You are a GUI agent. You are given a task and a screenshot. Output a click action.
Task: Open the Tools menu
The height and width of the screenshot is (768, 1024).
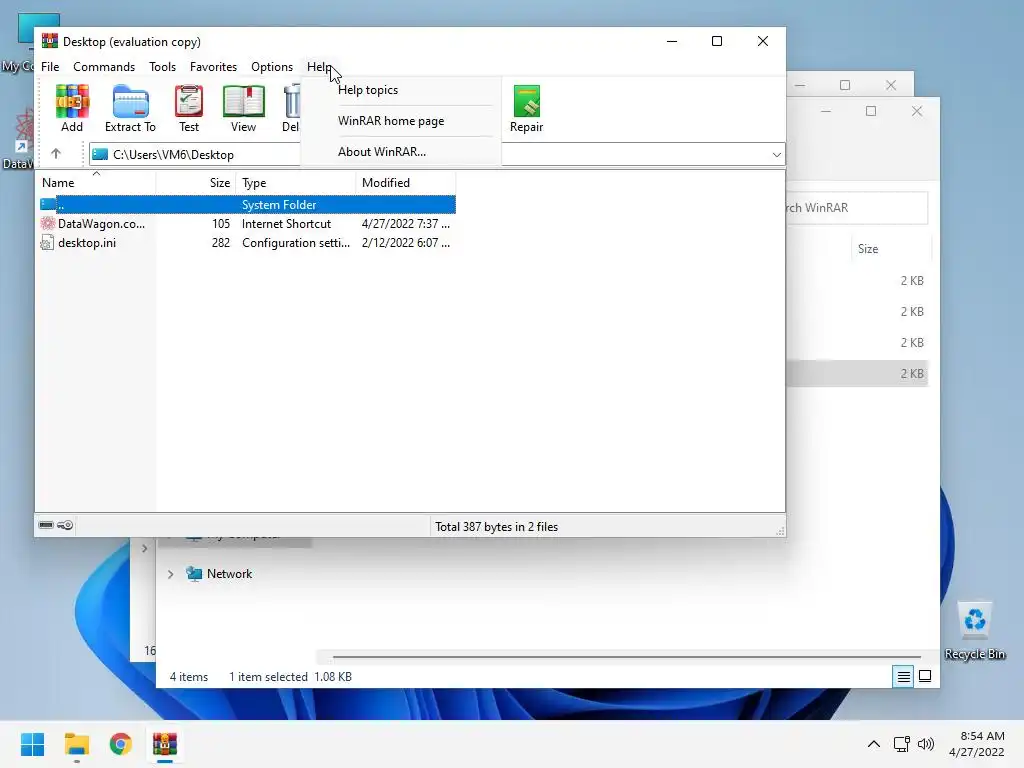tap(162, 67)
